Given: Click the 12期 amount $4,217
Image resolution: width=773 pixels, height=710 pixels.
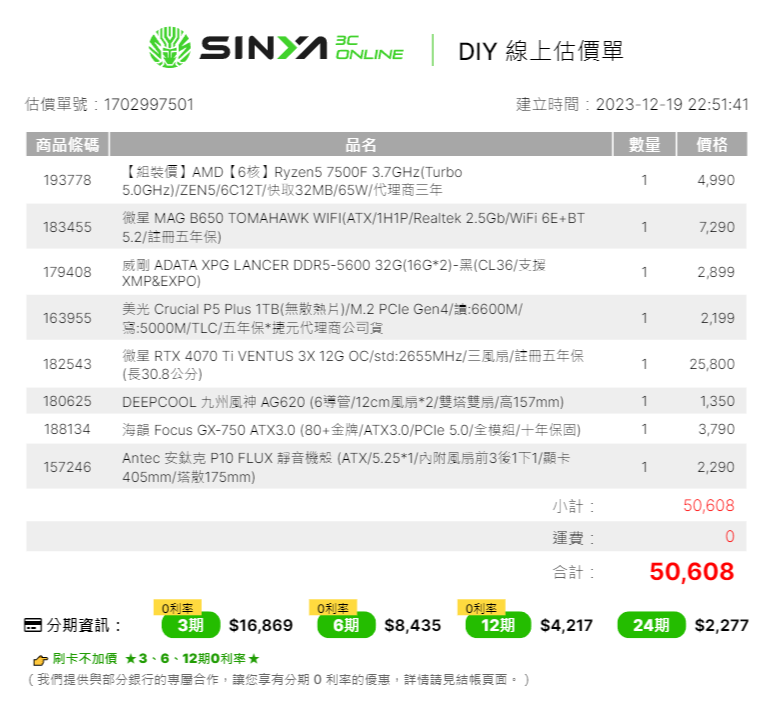Looking at the screenshot, I should tap(566, 625).
